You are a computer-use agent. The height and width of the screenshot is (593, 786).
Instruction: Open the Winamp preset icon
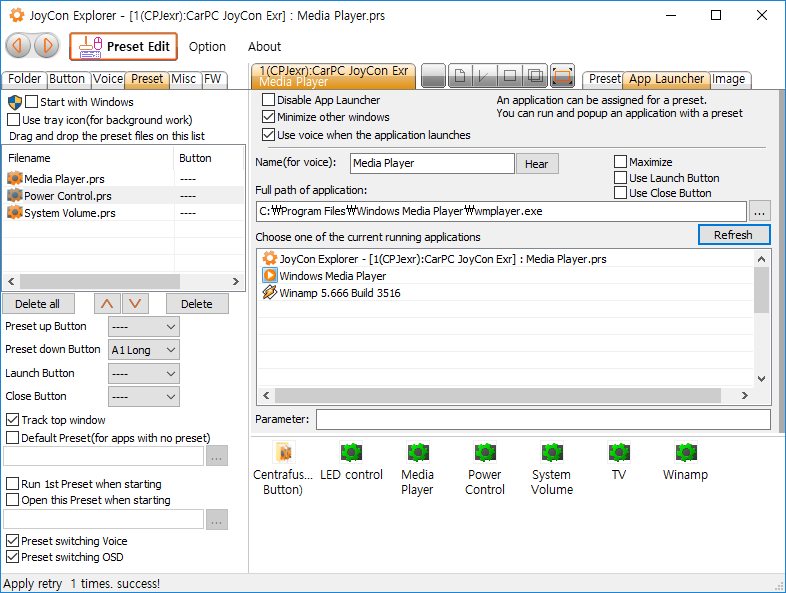pos(686,461)
